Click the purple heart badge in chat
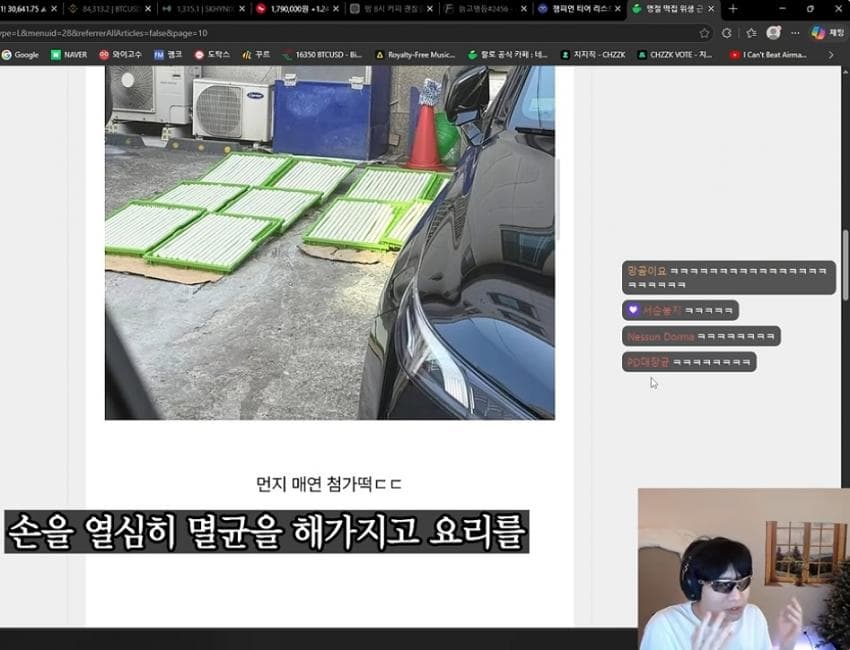 [633, 310]
